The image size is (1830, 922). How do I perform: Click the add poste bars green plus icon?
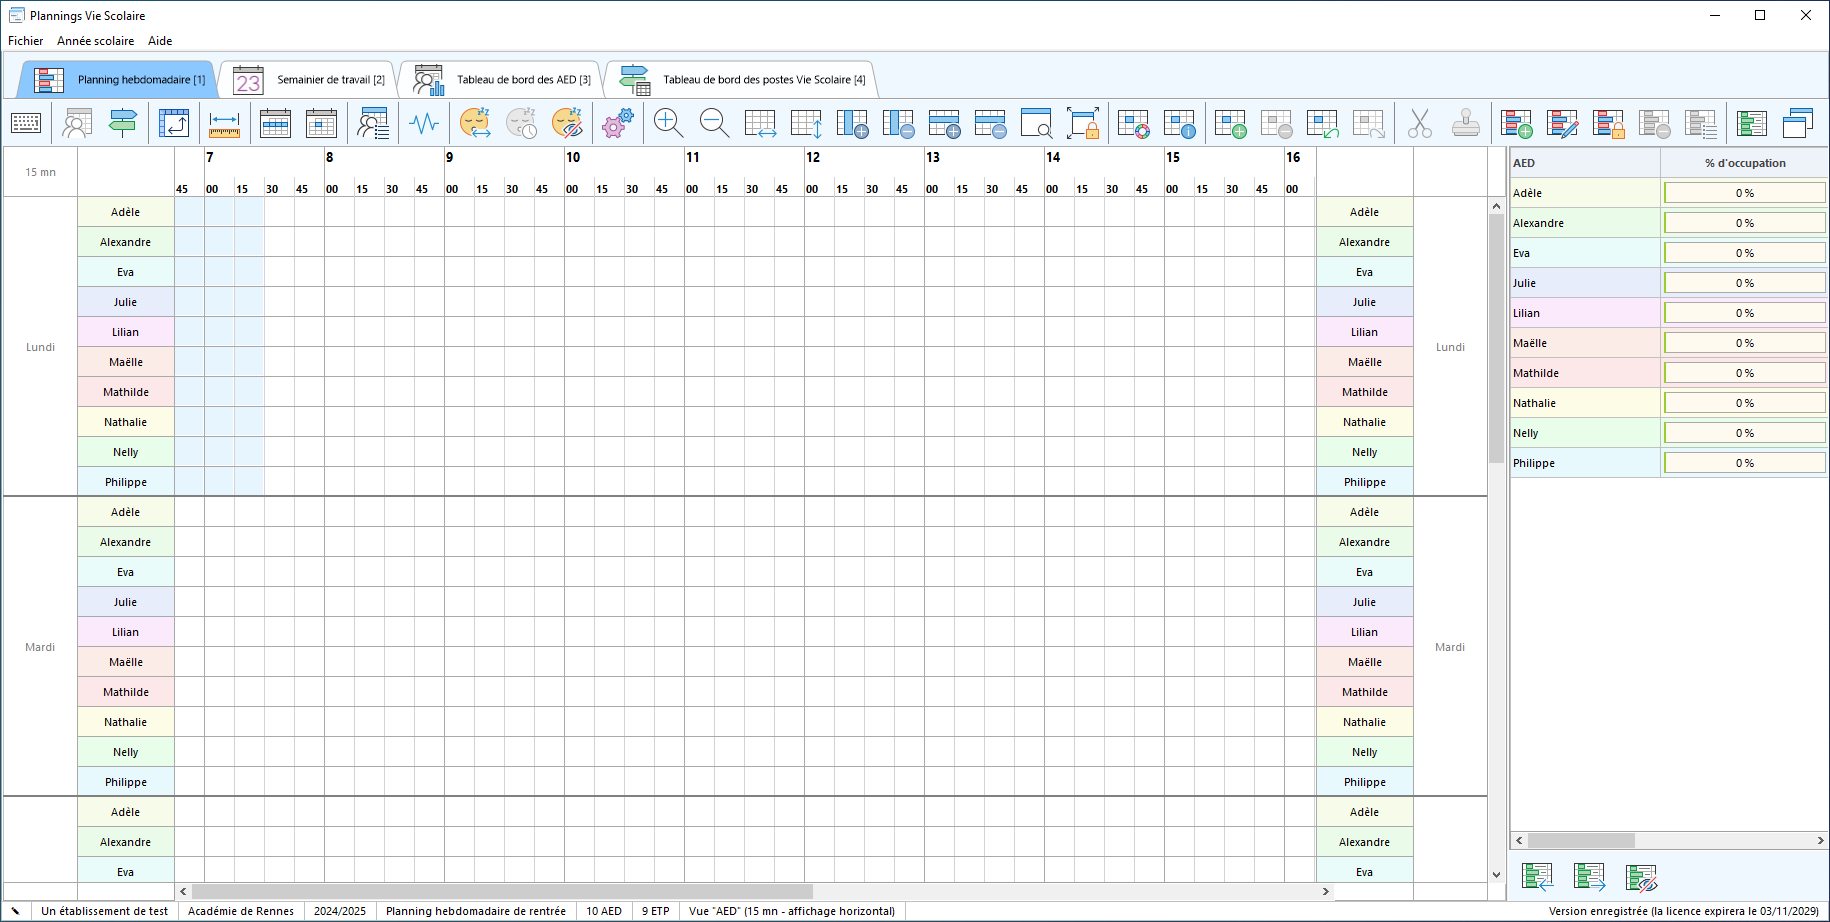coord(1516,123)
